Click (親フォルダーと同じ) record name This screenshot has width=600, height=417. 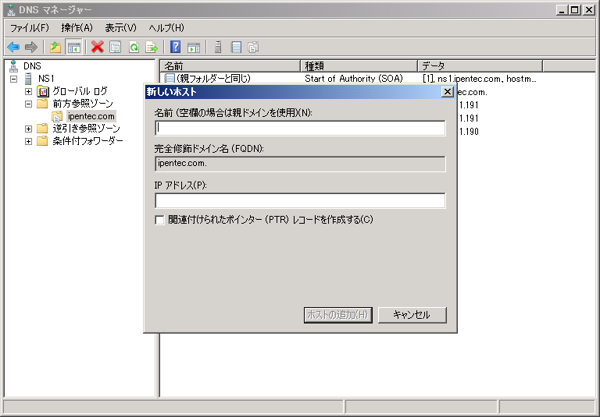[214, 78]
